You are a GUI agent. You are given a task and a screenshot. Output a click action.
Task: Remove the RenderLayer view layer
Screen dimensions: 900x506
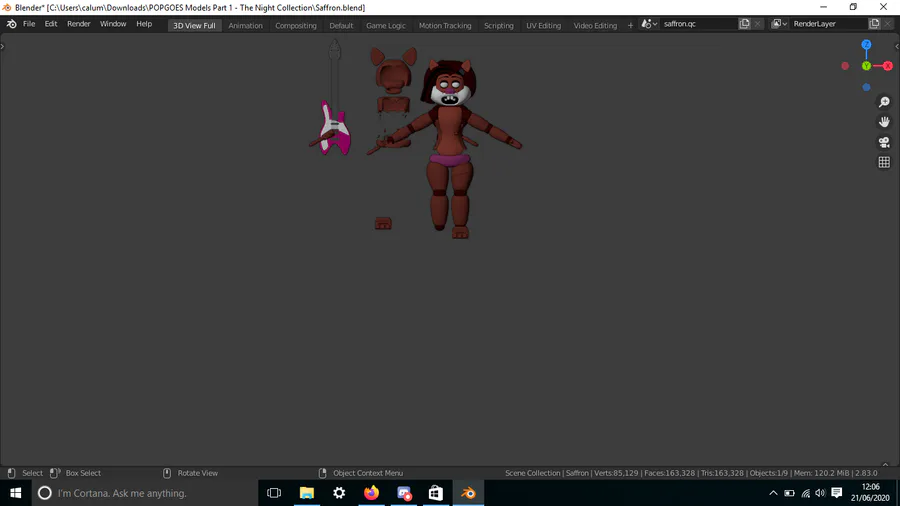pyautogui.click(x=887, y=24)
